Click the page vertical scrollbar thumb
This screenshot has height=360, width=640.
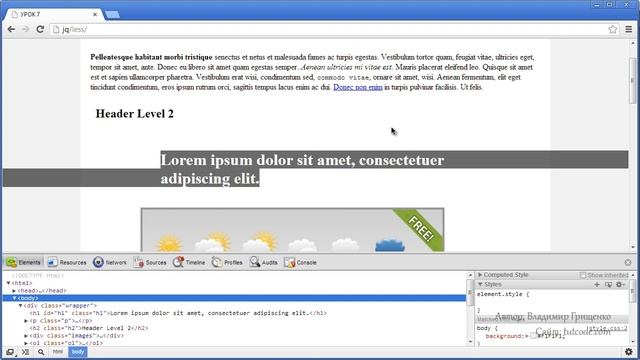click(x=633, y=81)
